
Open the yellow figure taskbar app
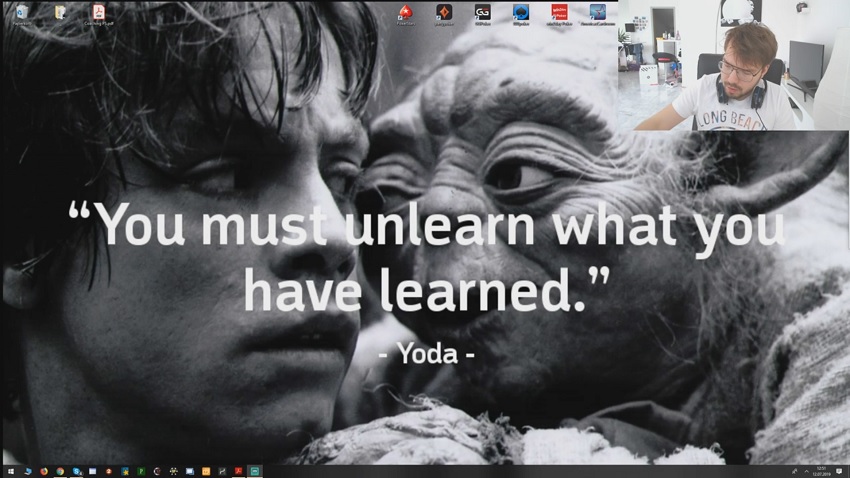[x=173, y=471]
